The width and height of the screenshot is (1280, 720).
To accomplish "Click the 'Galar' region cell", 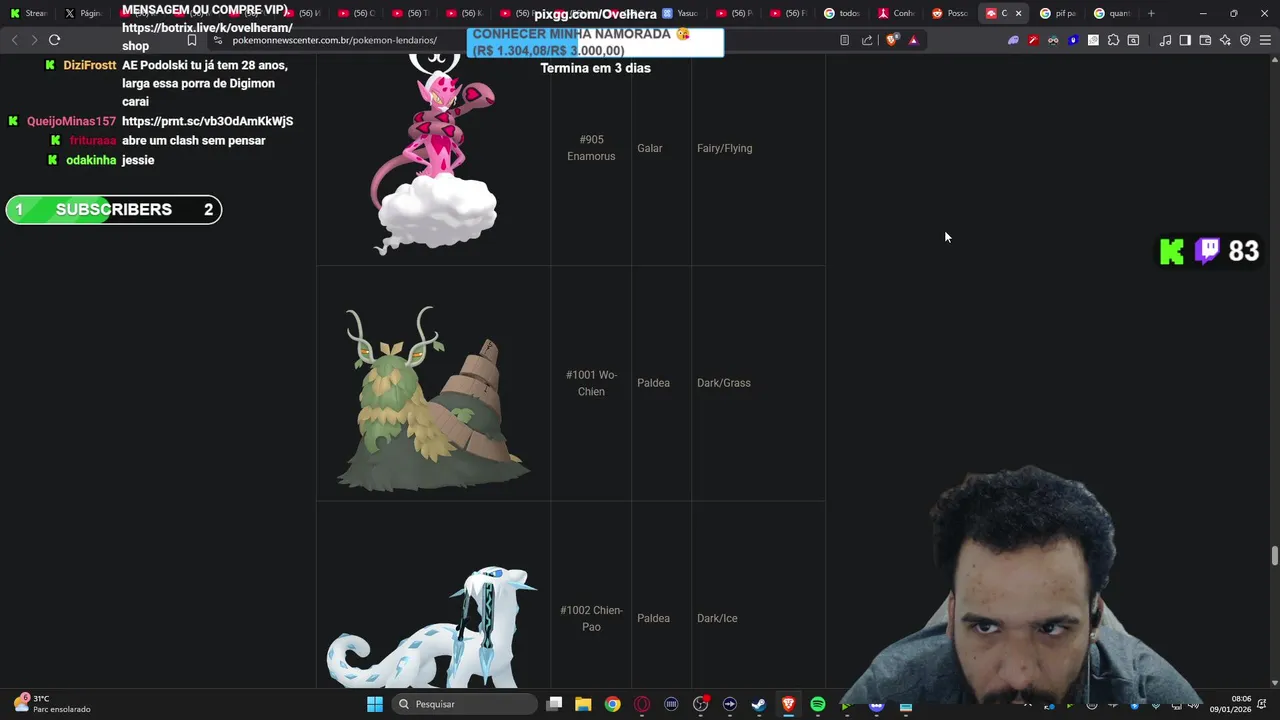I will 650,148.
